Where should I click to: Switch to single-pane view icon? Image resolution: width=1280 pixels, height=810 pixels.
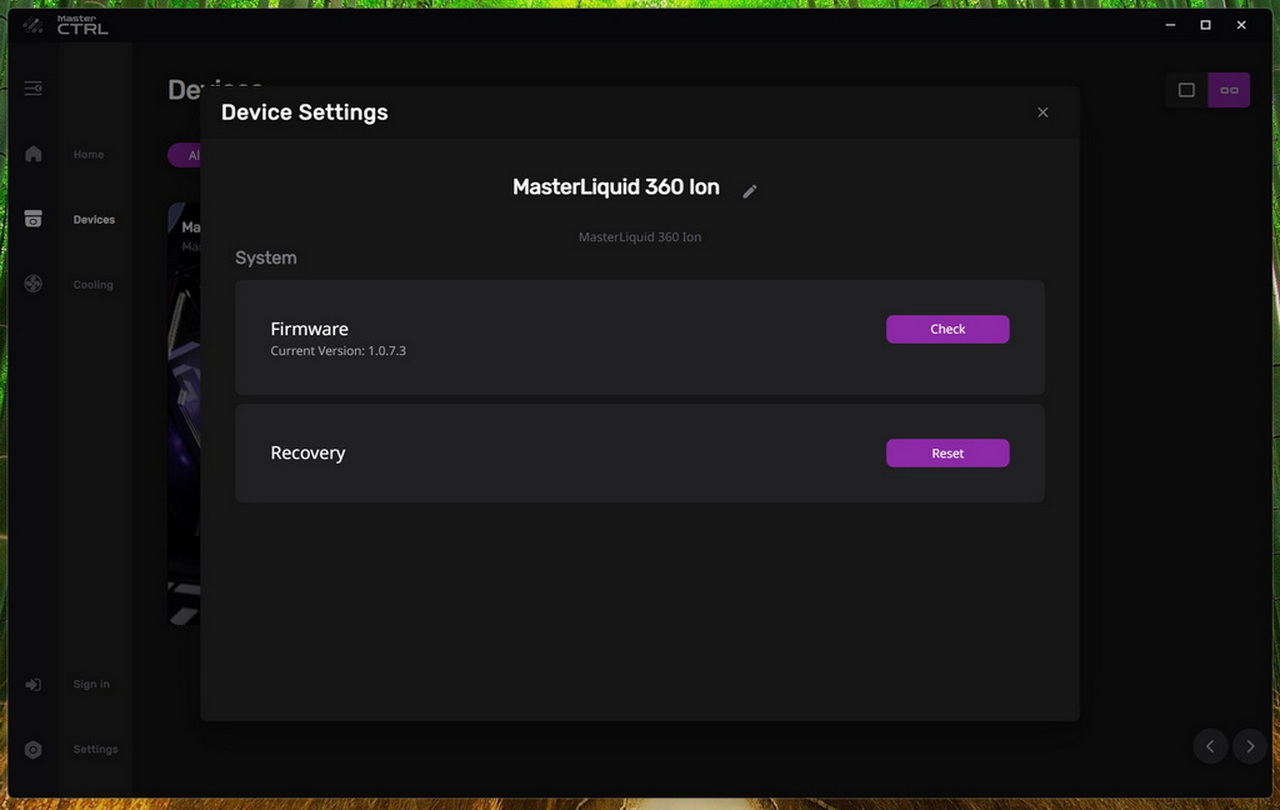pyautogui.click(x=1187, y=90)
